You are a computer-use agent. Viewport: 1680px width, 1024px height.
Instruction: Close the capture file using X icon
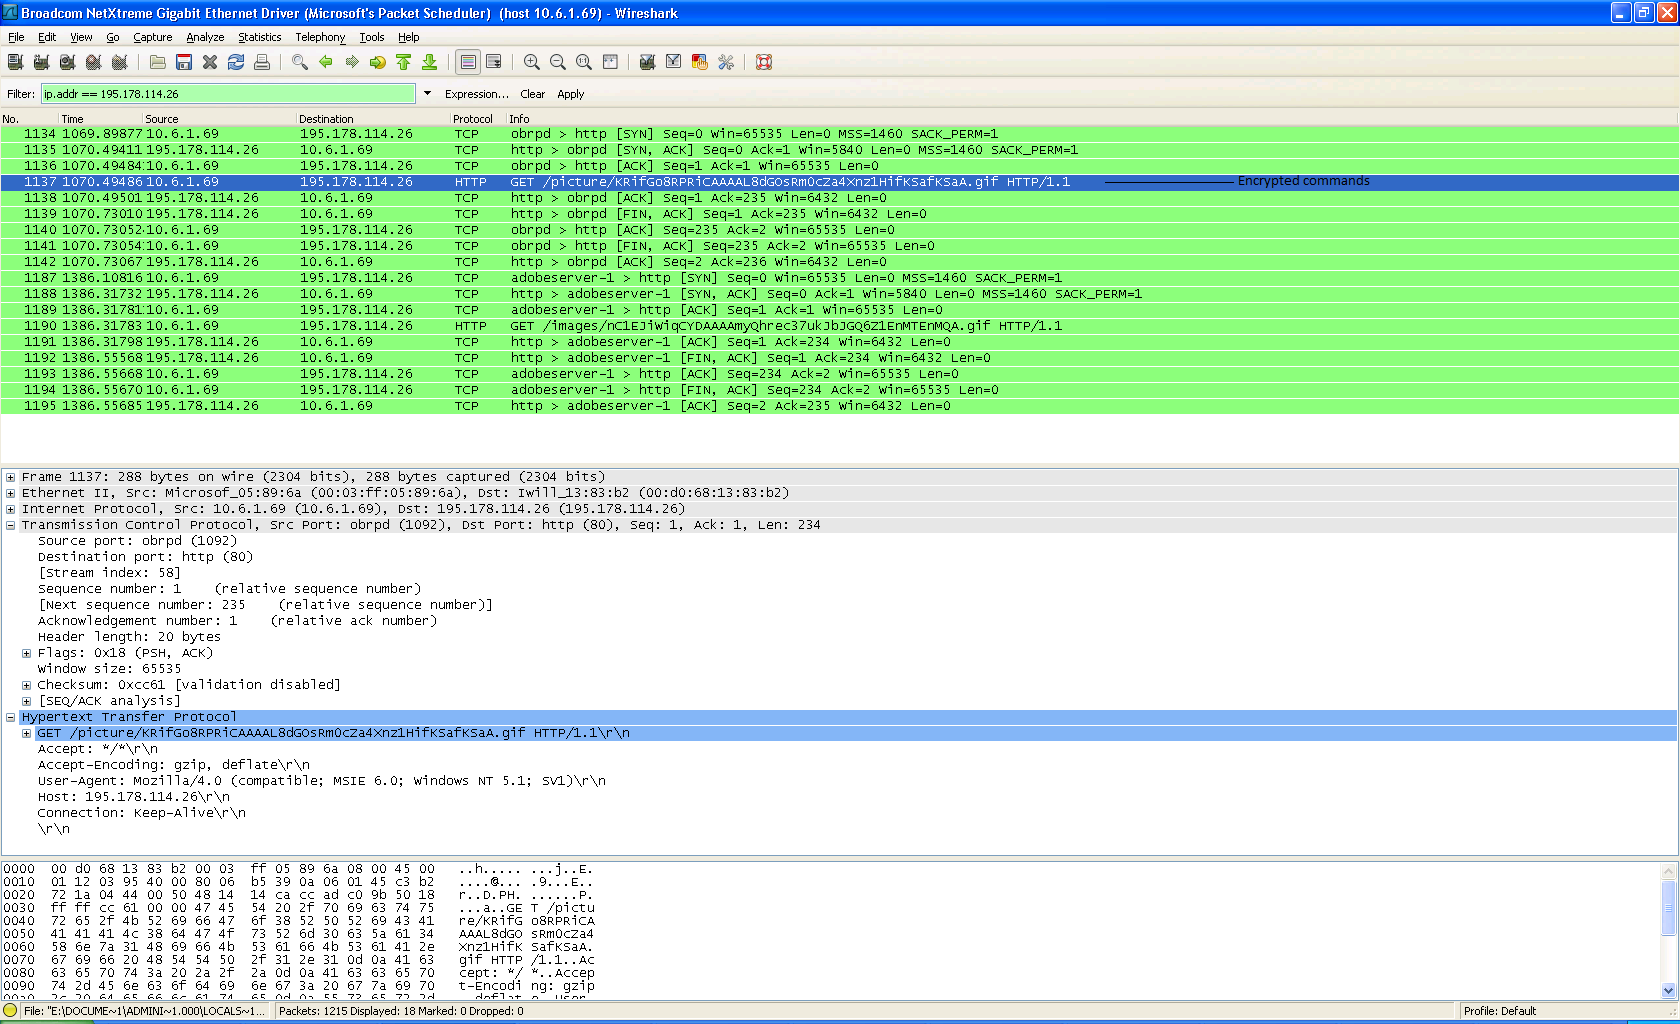[210, 62]
